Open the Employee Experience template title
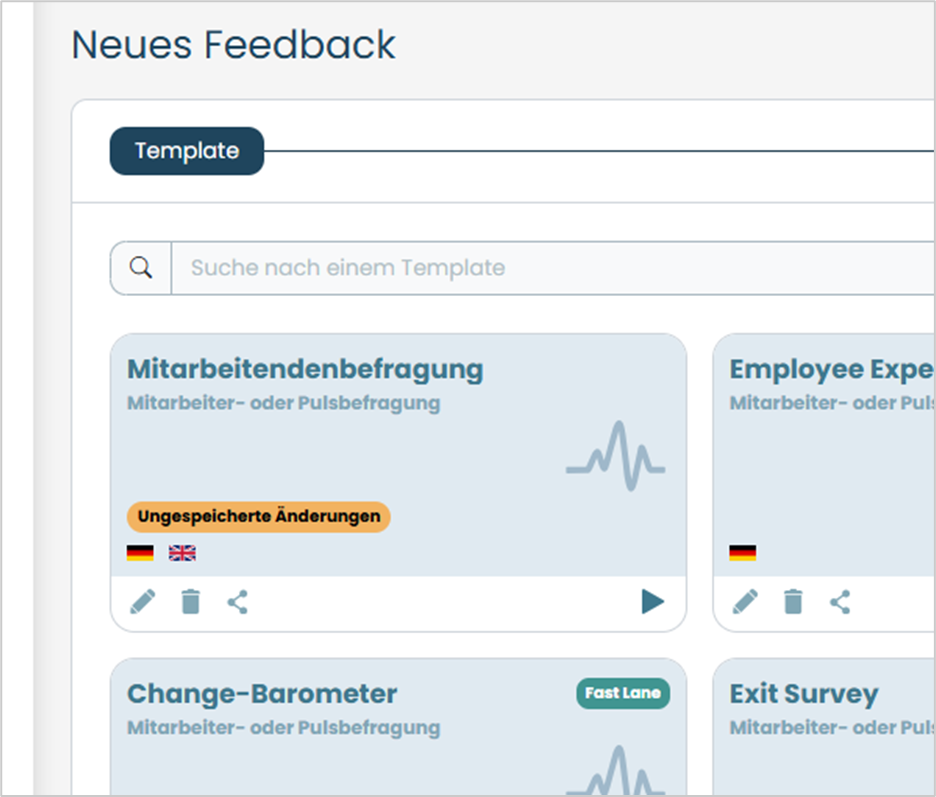The image size is (936, 797). [x=831, y=370]
